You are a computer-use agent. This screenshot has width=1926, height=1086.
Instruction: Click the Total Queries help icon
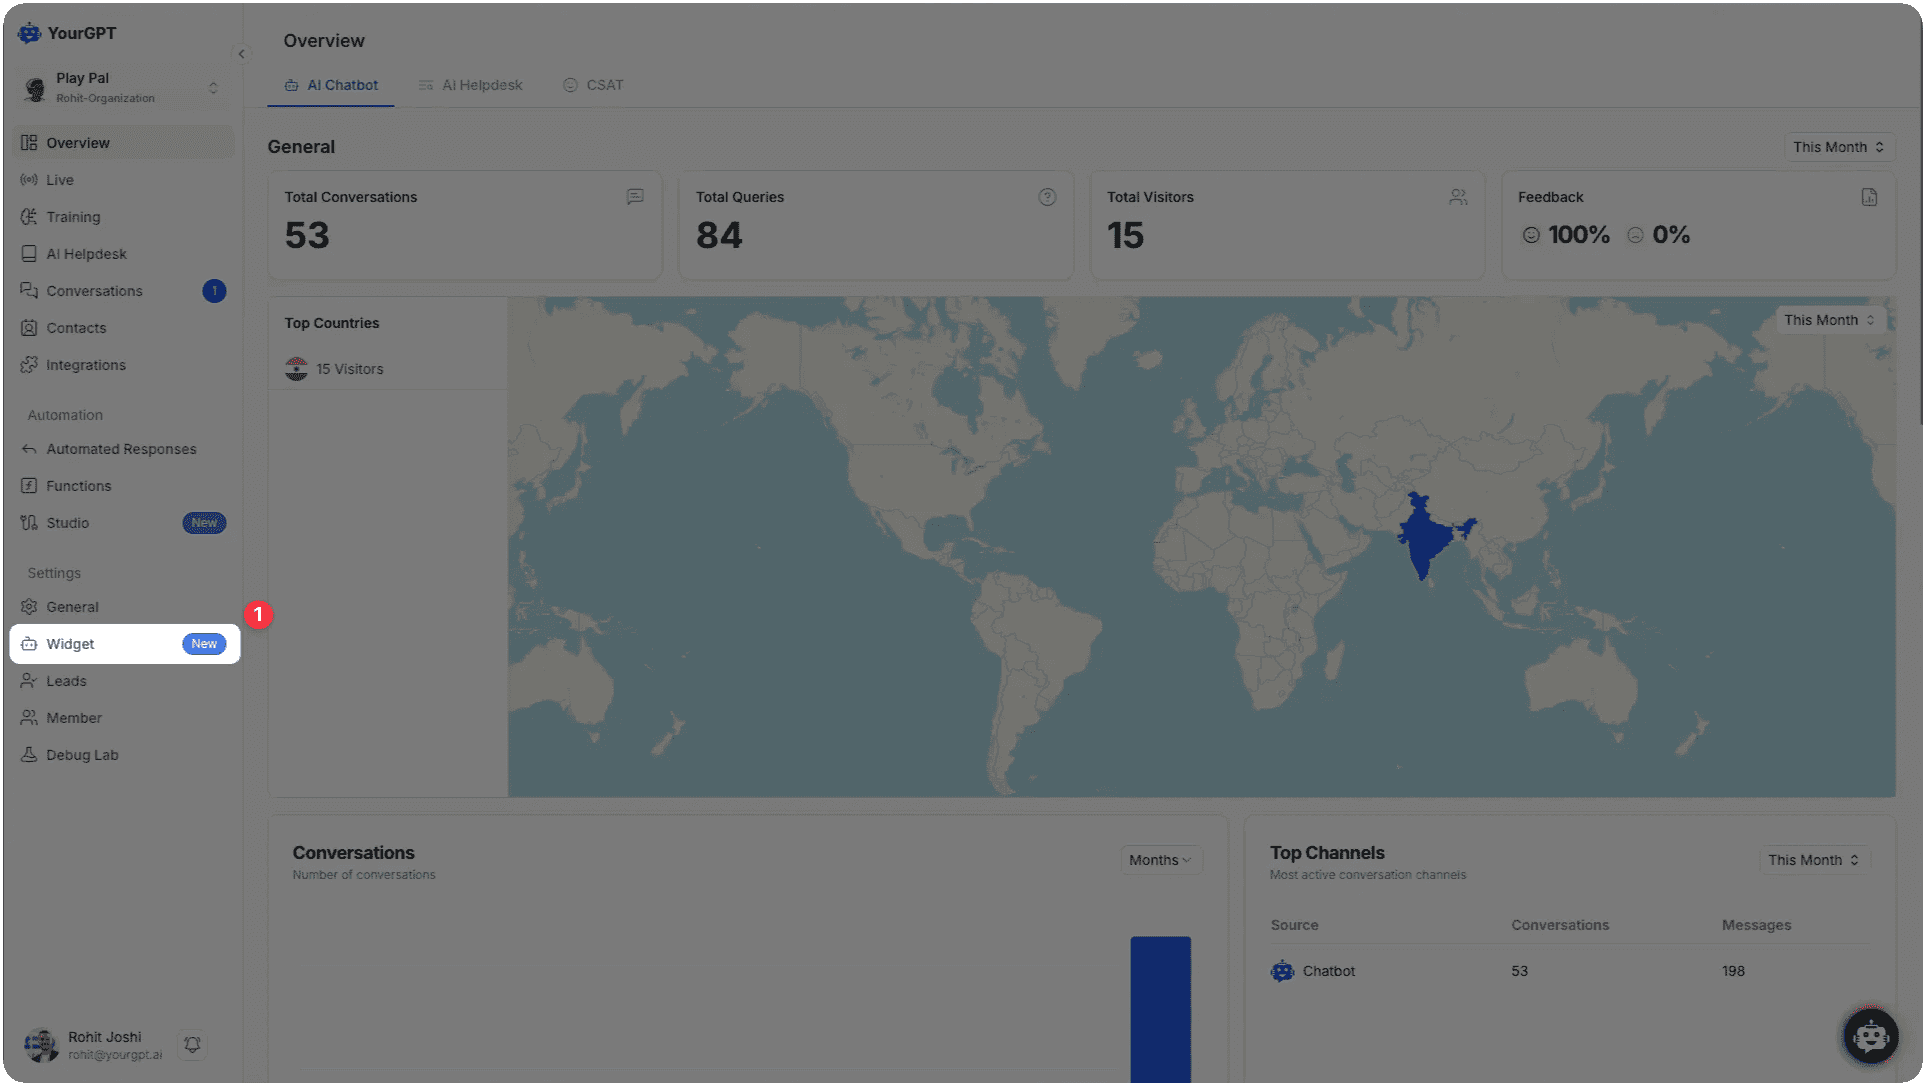1046,197
